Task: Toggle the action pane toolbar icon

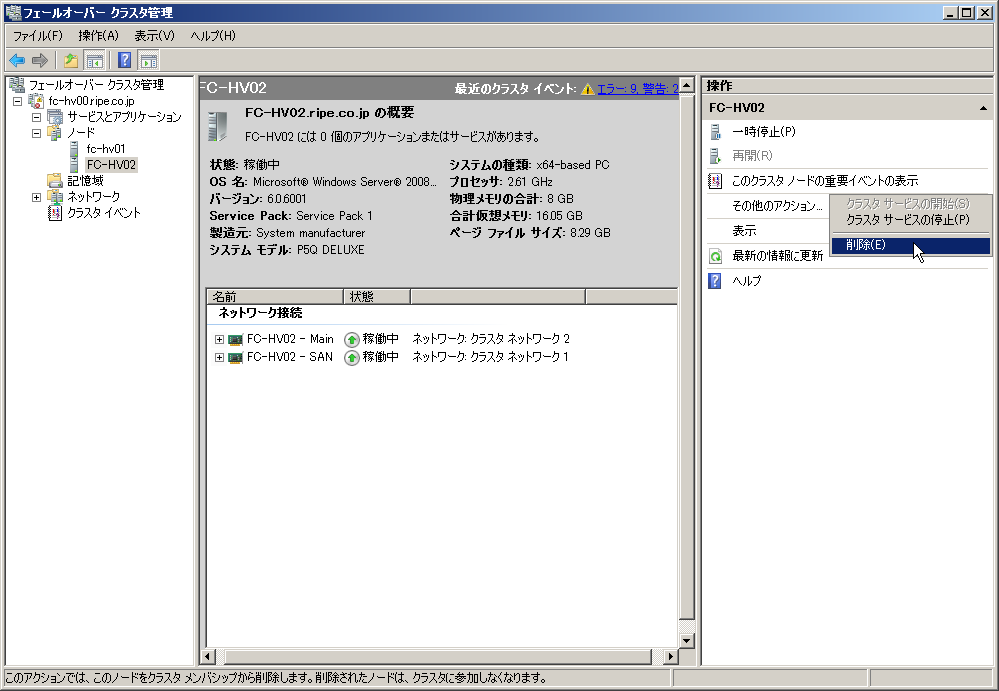Action: 148,61
